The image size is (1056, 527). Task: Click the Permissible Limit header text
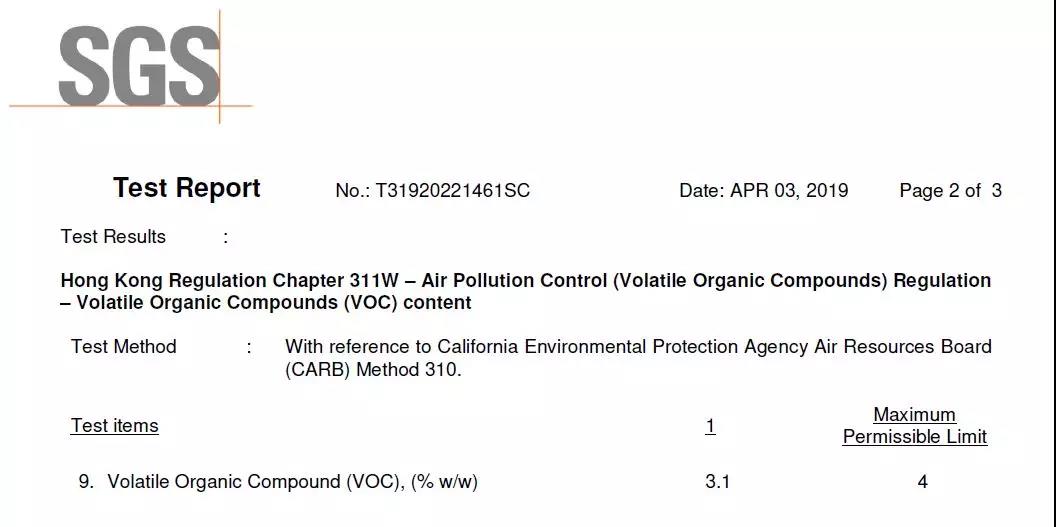point(915,437)
